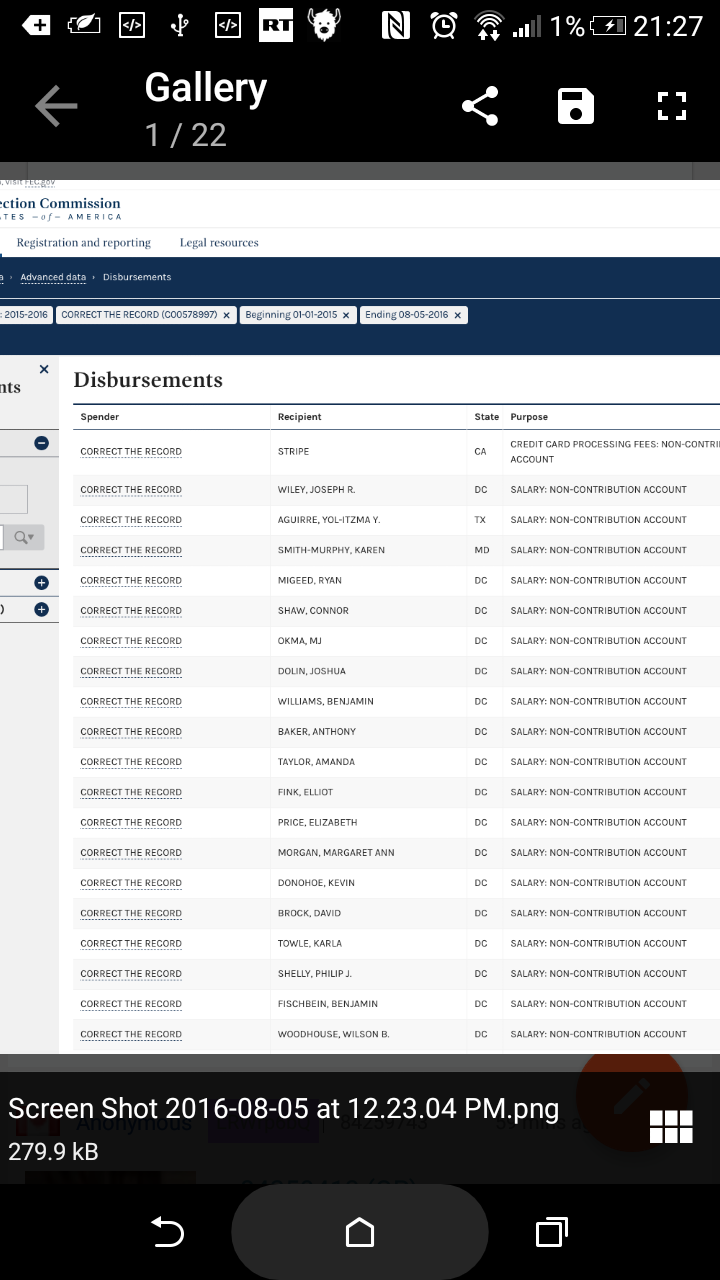Select recipient OKMA, MJ
The height and width of the screenshot is (1280, 720).
(x=300, y=641)
